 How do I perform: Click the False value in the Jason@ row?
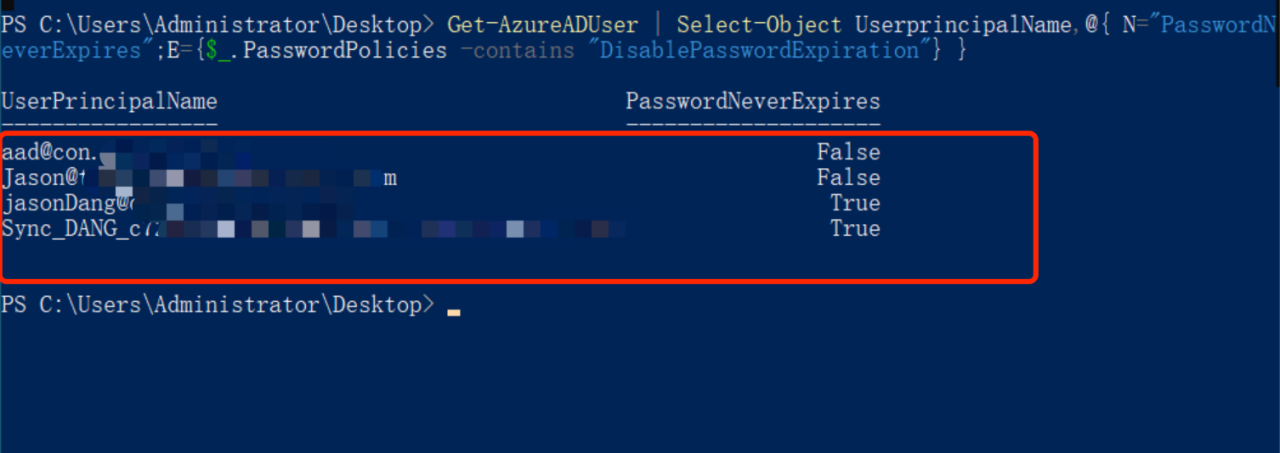(848, 178)
